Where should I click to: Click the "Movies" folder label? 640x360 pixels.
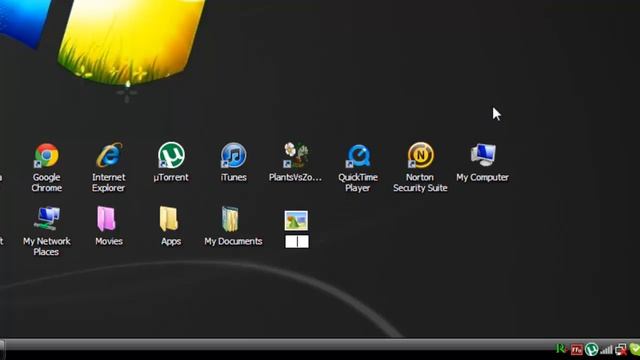[109, 241]
